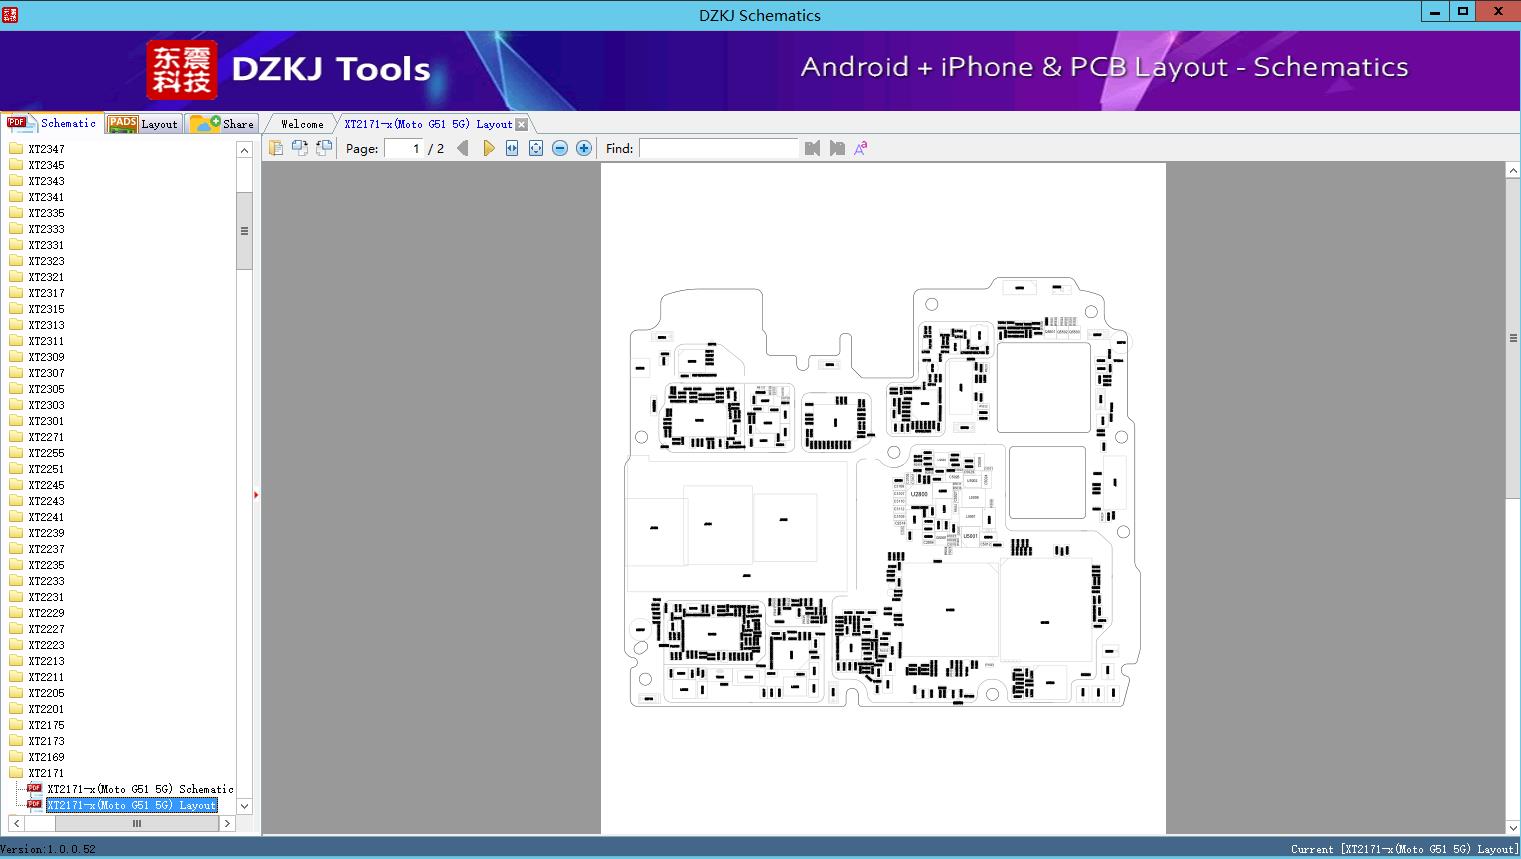This screenshot has height=859, width=1521.
Task: Close the XT2171-x Layout tab
Action: (x=521, y=124)
